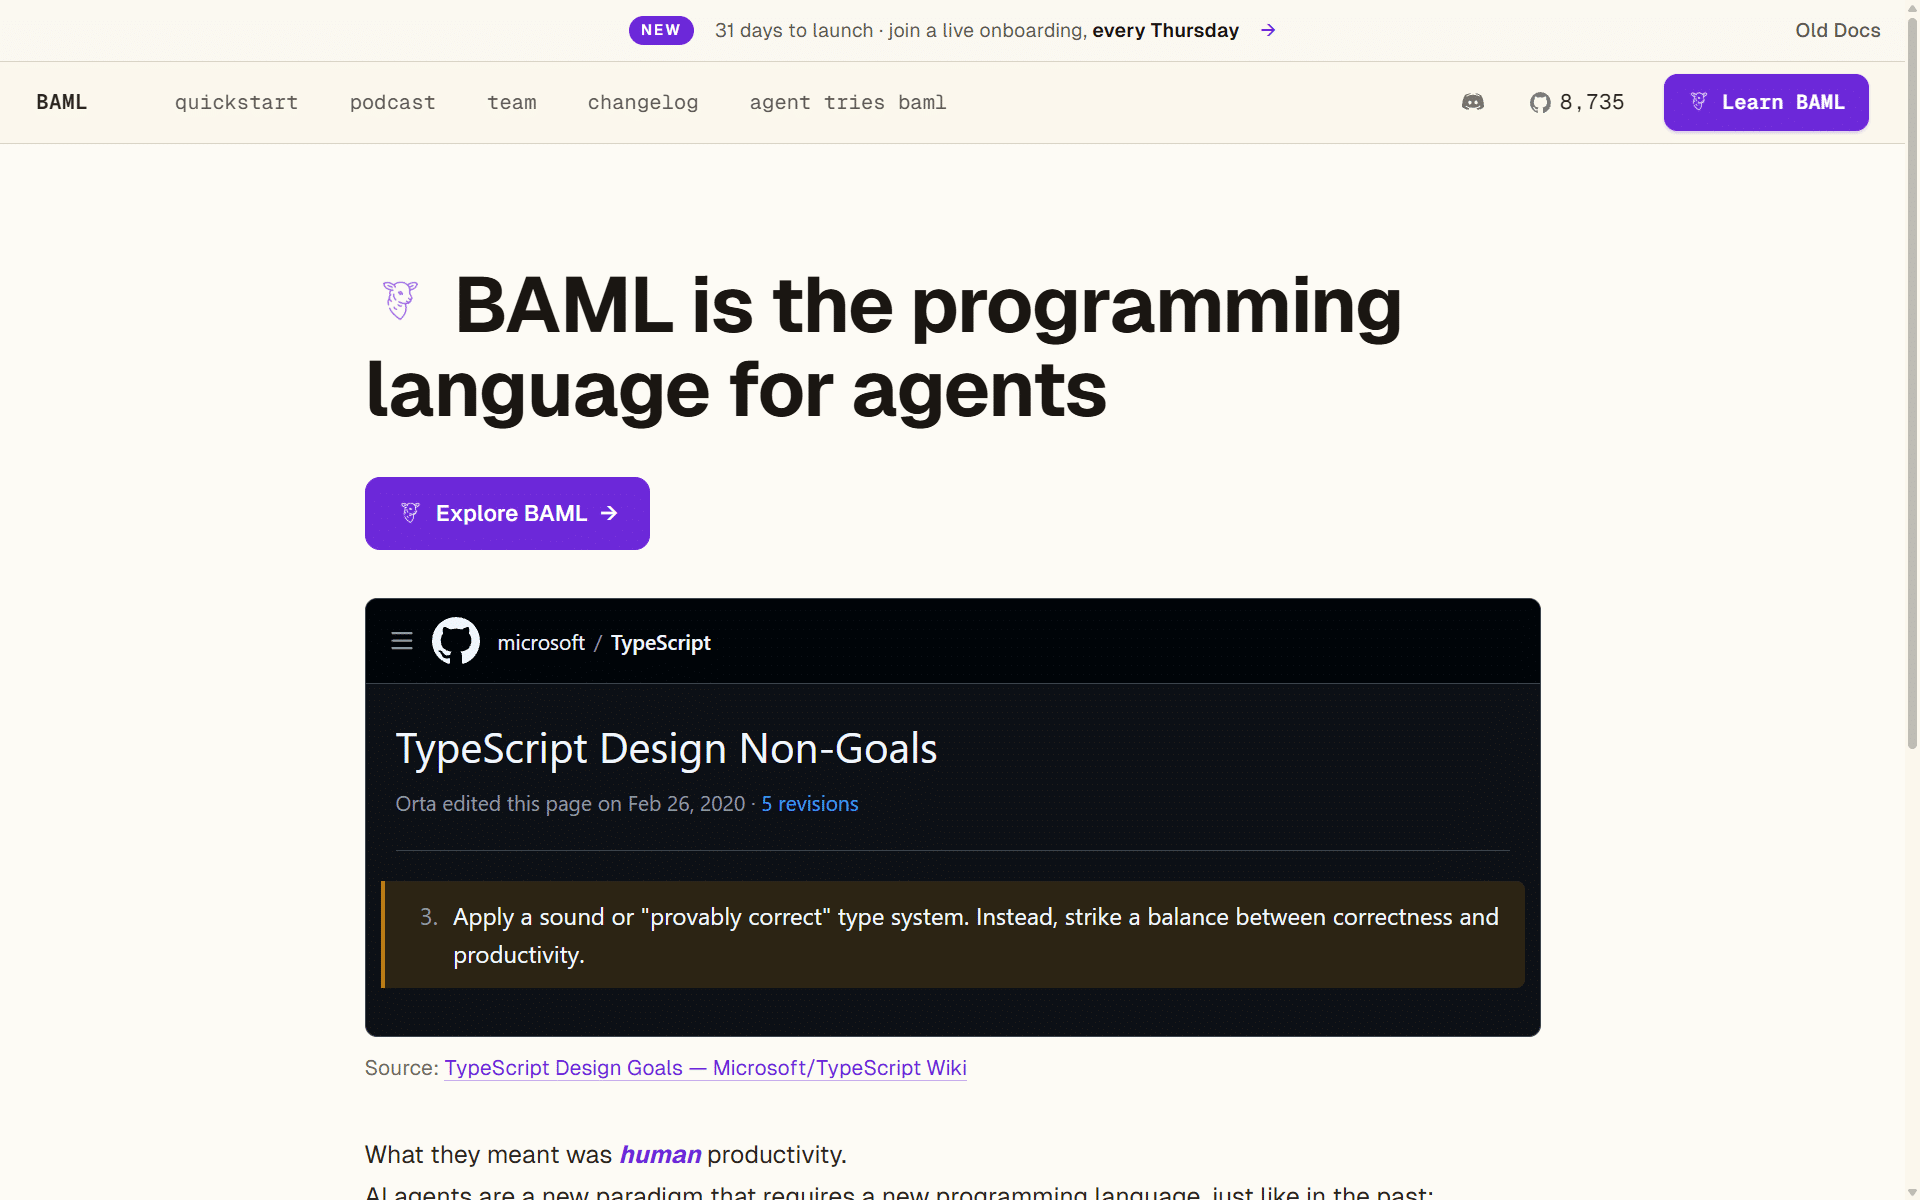Click the lamb icon on Learn BAML button

(1698, 101)
